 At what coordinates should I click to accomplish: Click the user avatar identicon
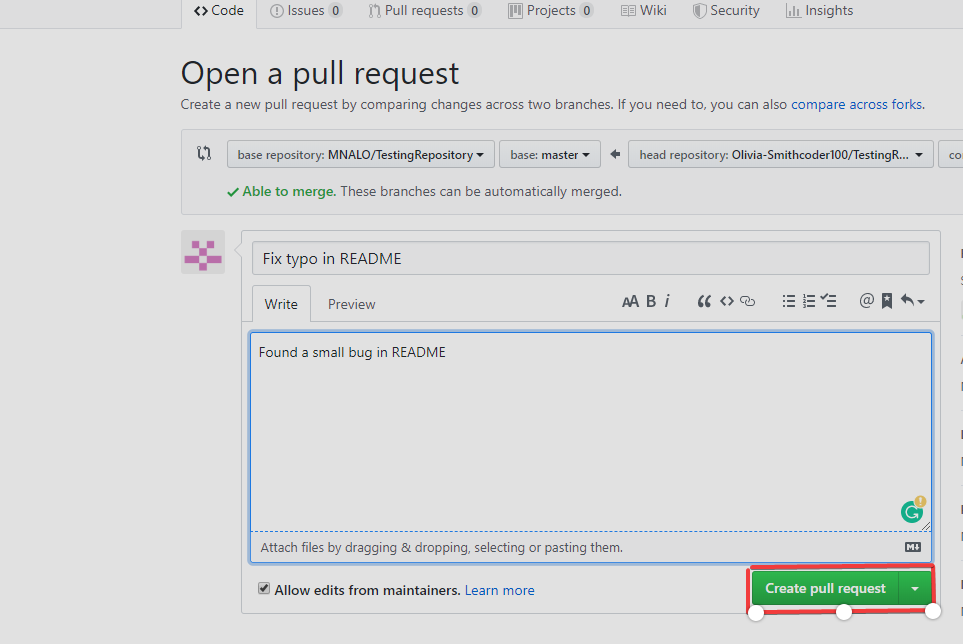pos(203,252)
